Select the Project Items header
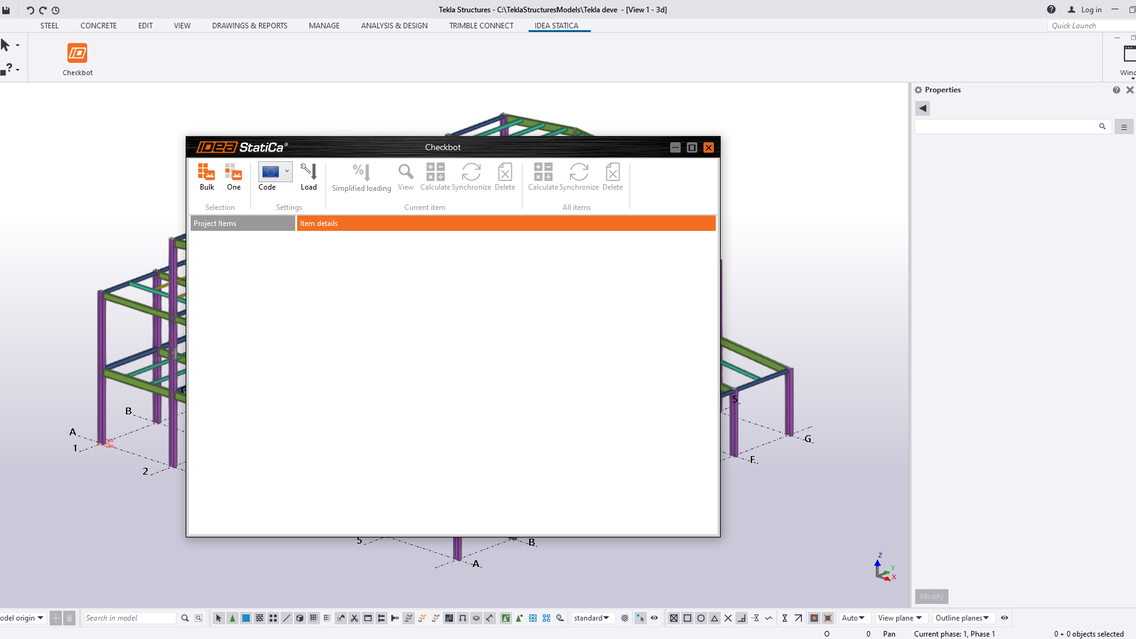1136x639 pixels. click(243, 223)
